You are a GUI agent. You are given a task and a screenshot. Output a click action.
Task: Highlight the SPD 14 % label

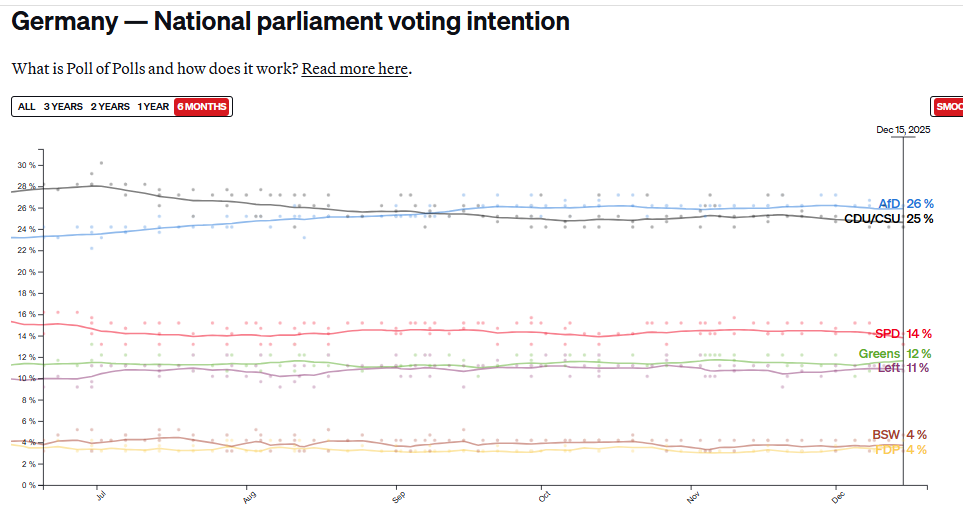903,334
